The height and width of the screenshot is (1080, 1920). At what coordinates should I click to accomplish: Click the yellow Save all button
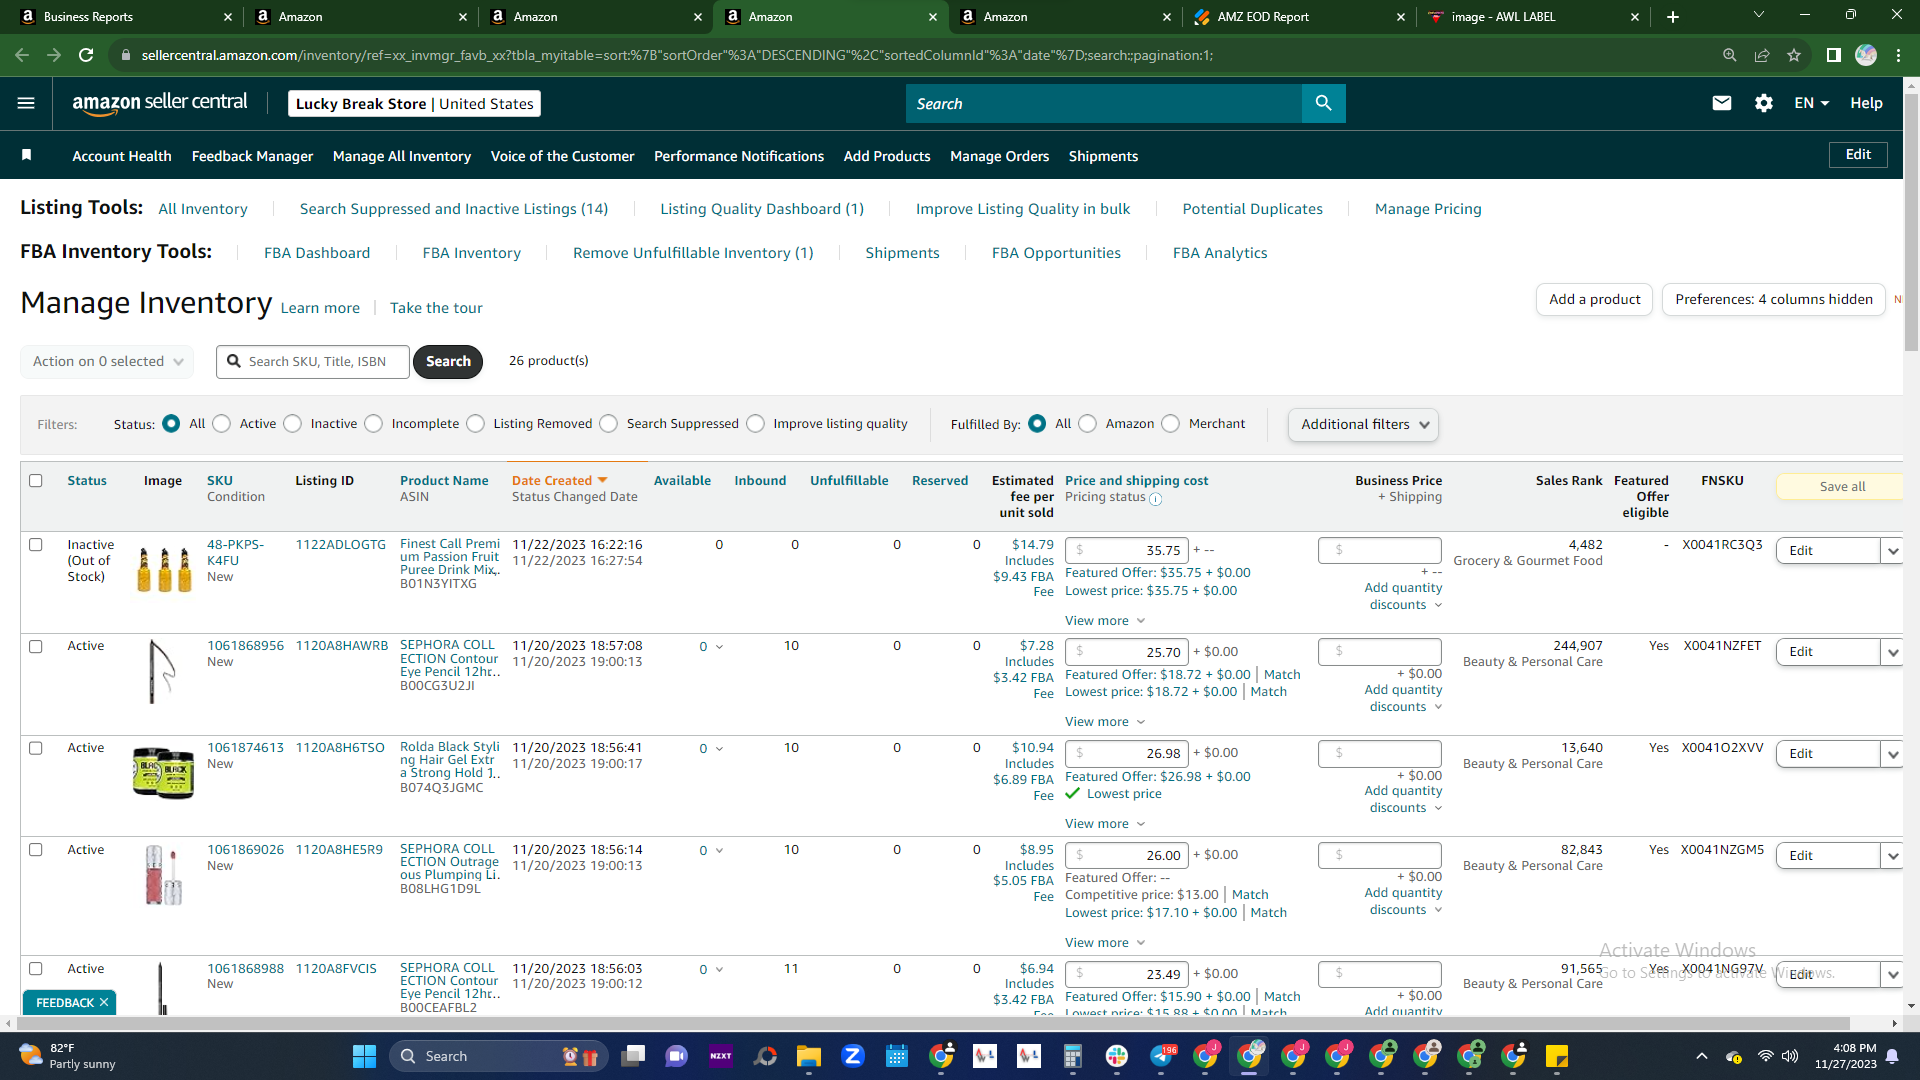coord(1842,487)
